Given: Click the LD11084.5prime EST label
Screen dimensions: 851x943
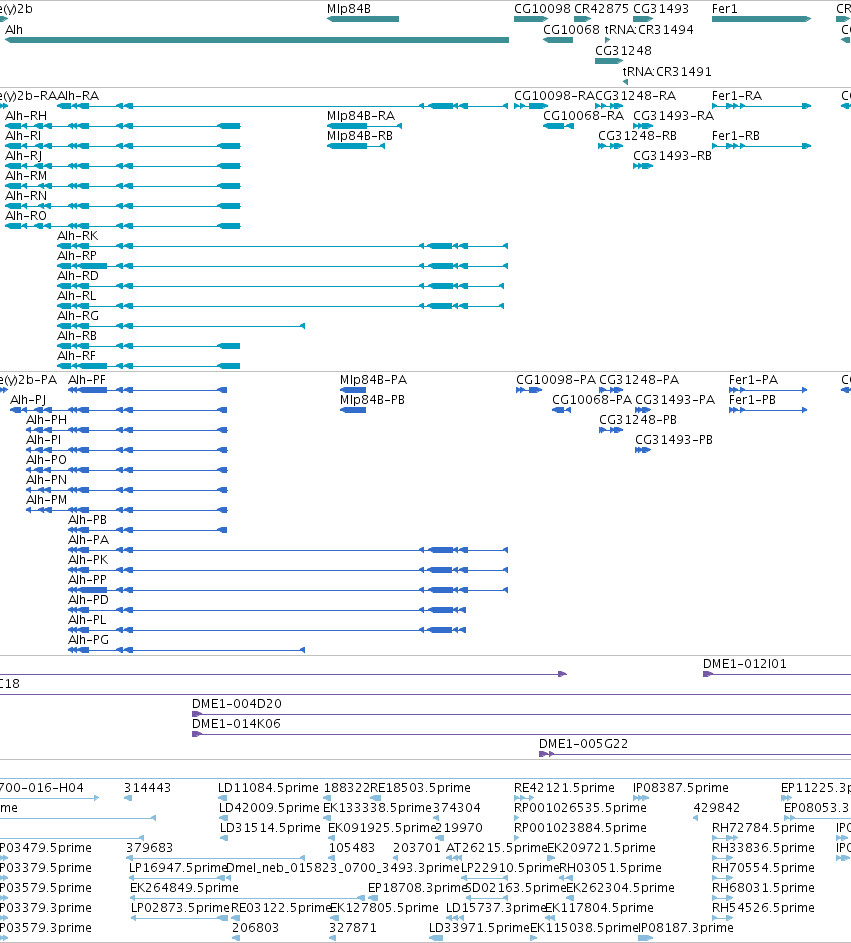Looking at the screenshot, I should point(268,787).
